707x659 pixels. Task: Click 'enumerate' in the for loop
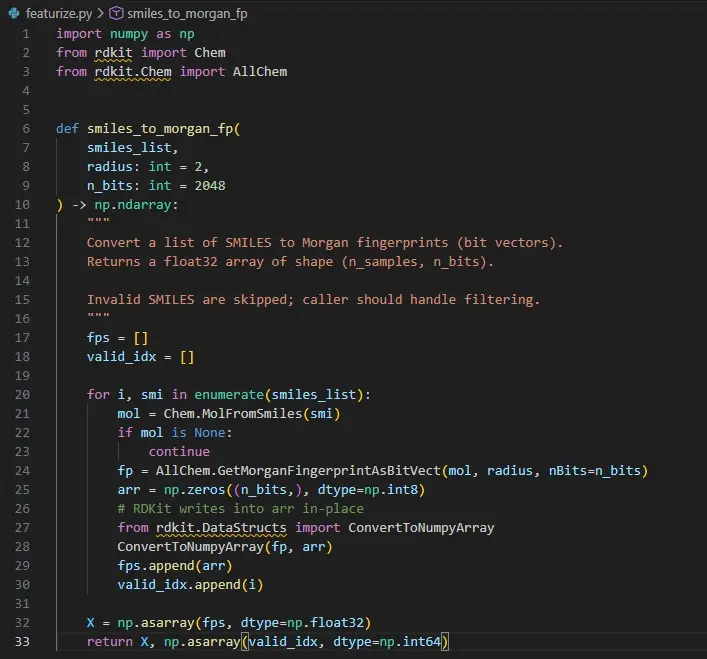(x=229, y=394)
